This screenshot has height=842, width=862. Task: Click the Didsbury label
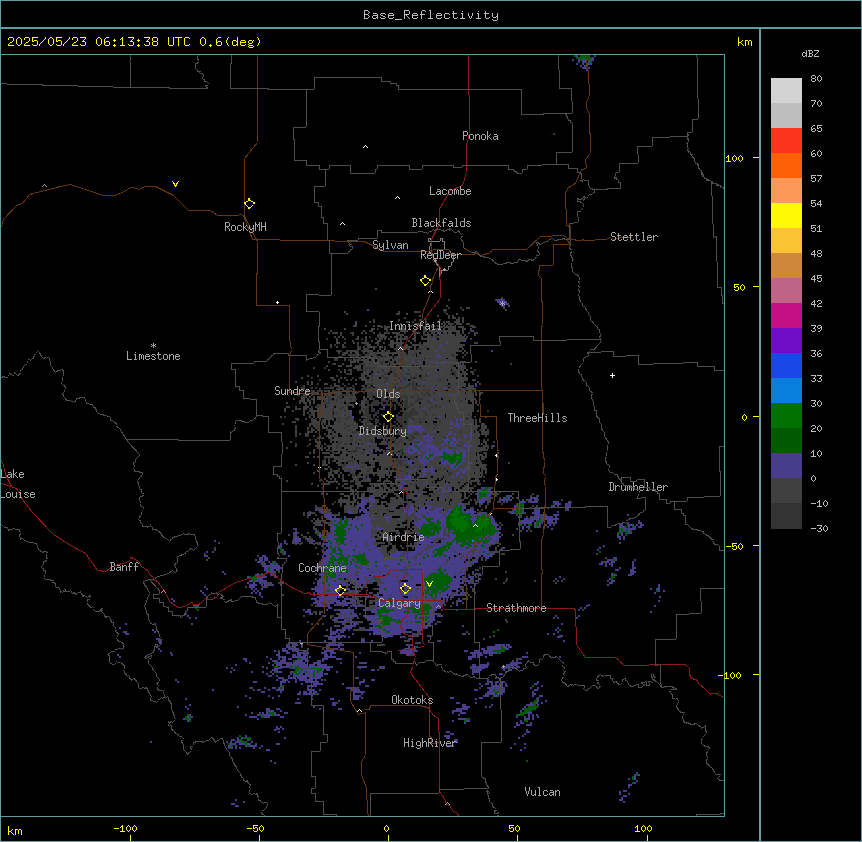tap(383, 431)
